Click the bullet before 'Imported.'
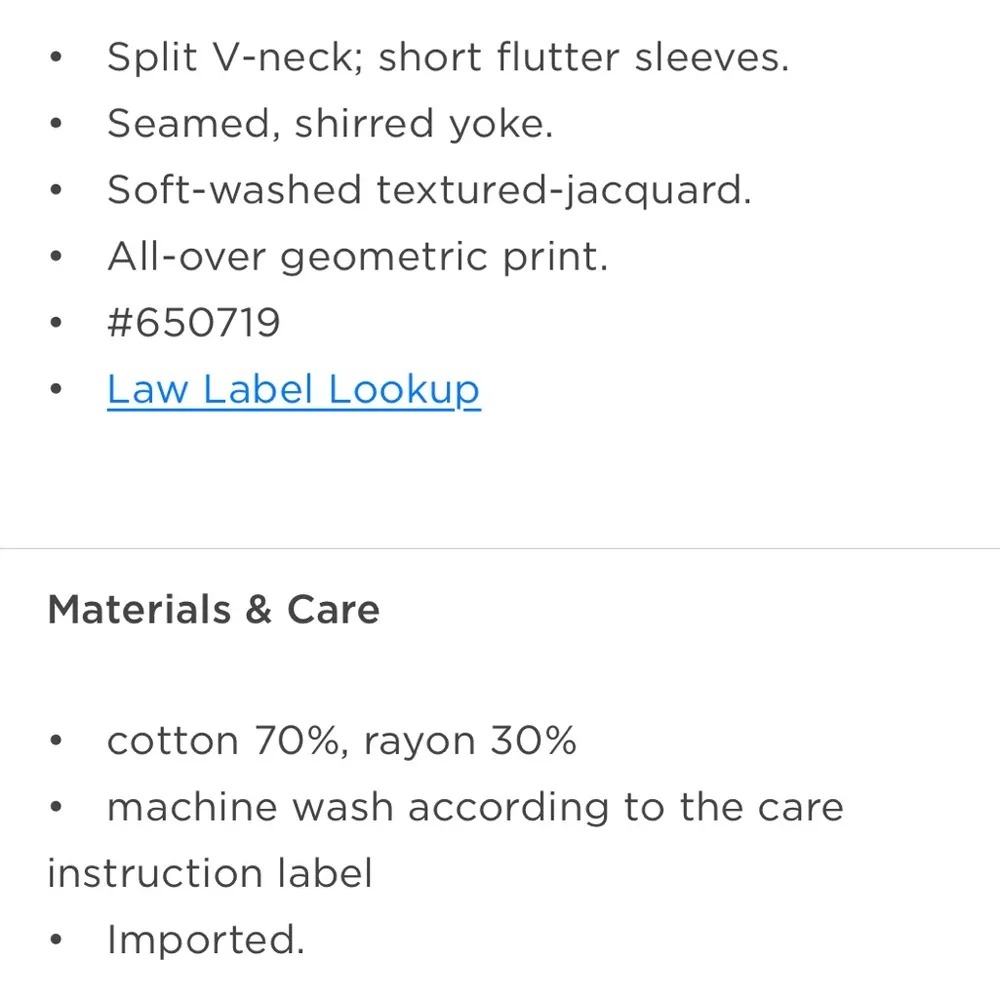This screenshot has height=1000, width=1000. [56, 940]
